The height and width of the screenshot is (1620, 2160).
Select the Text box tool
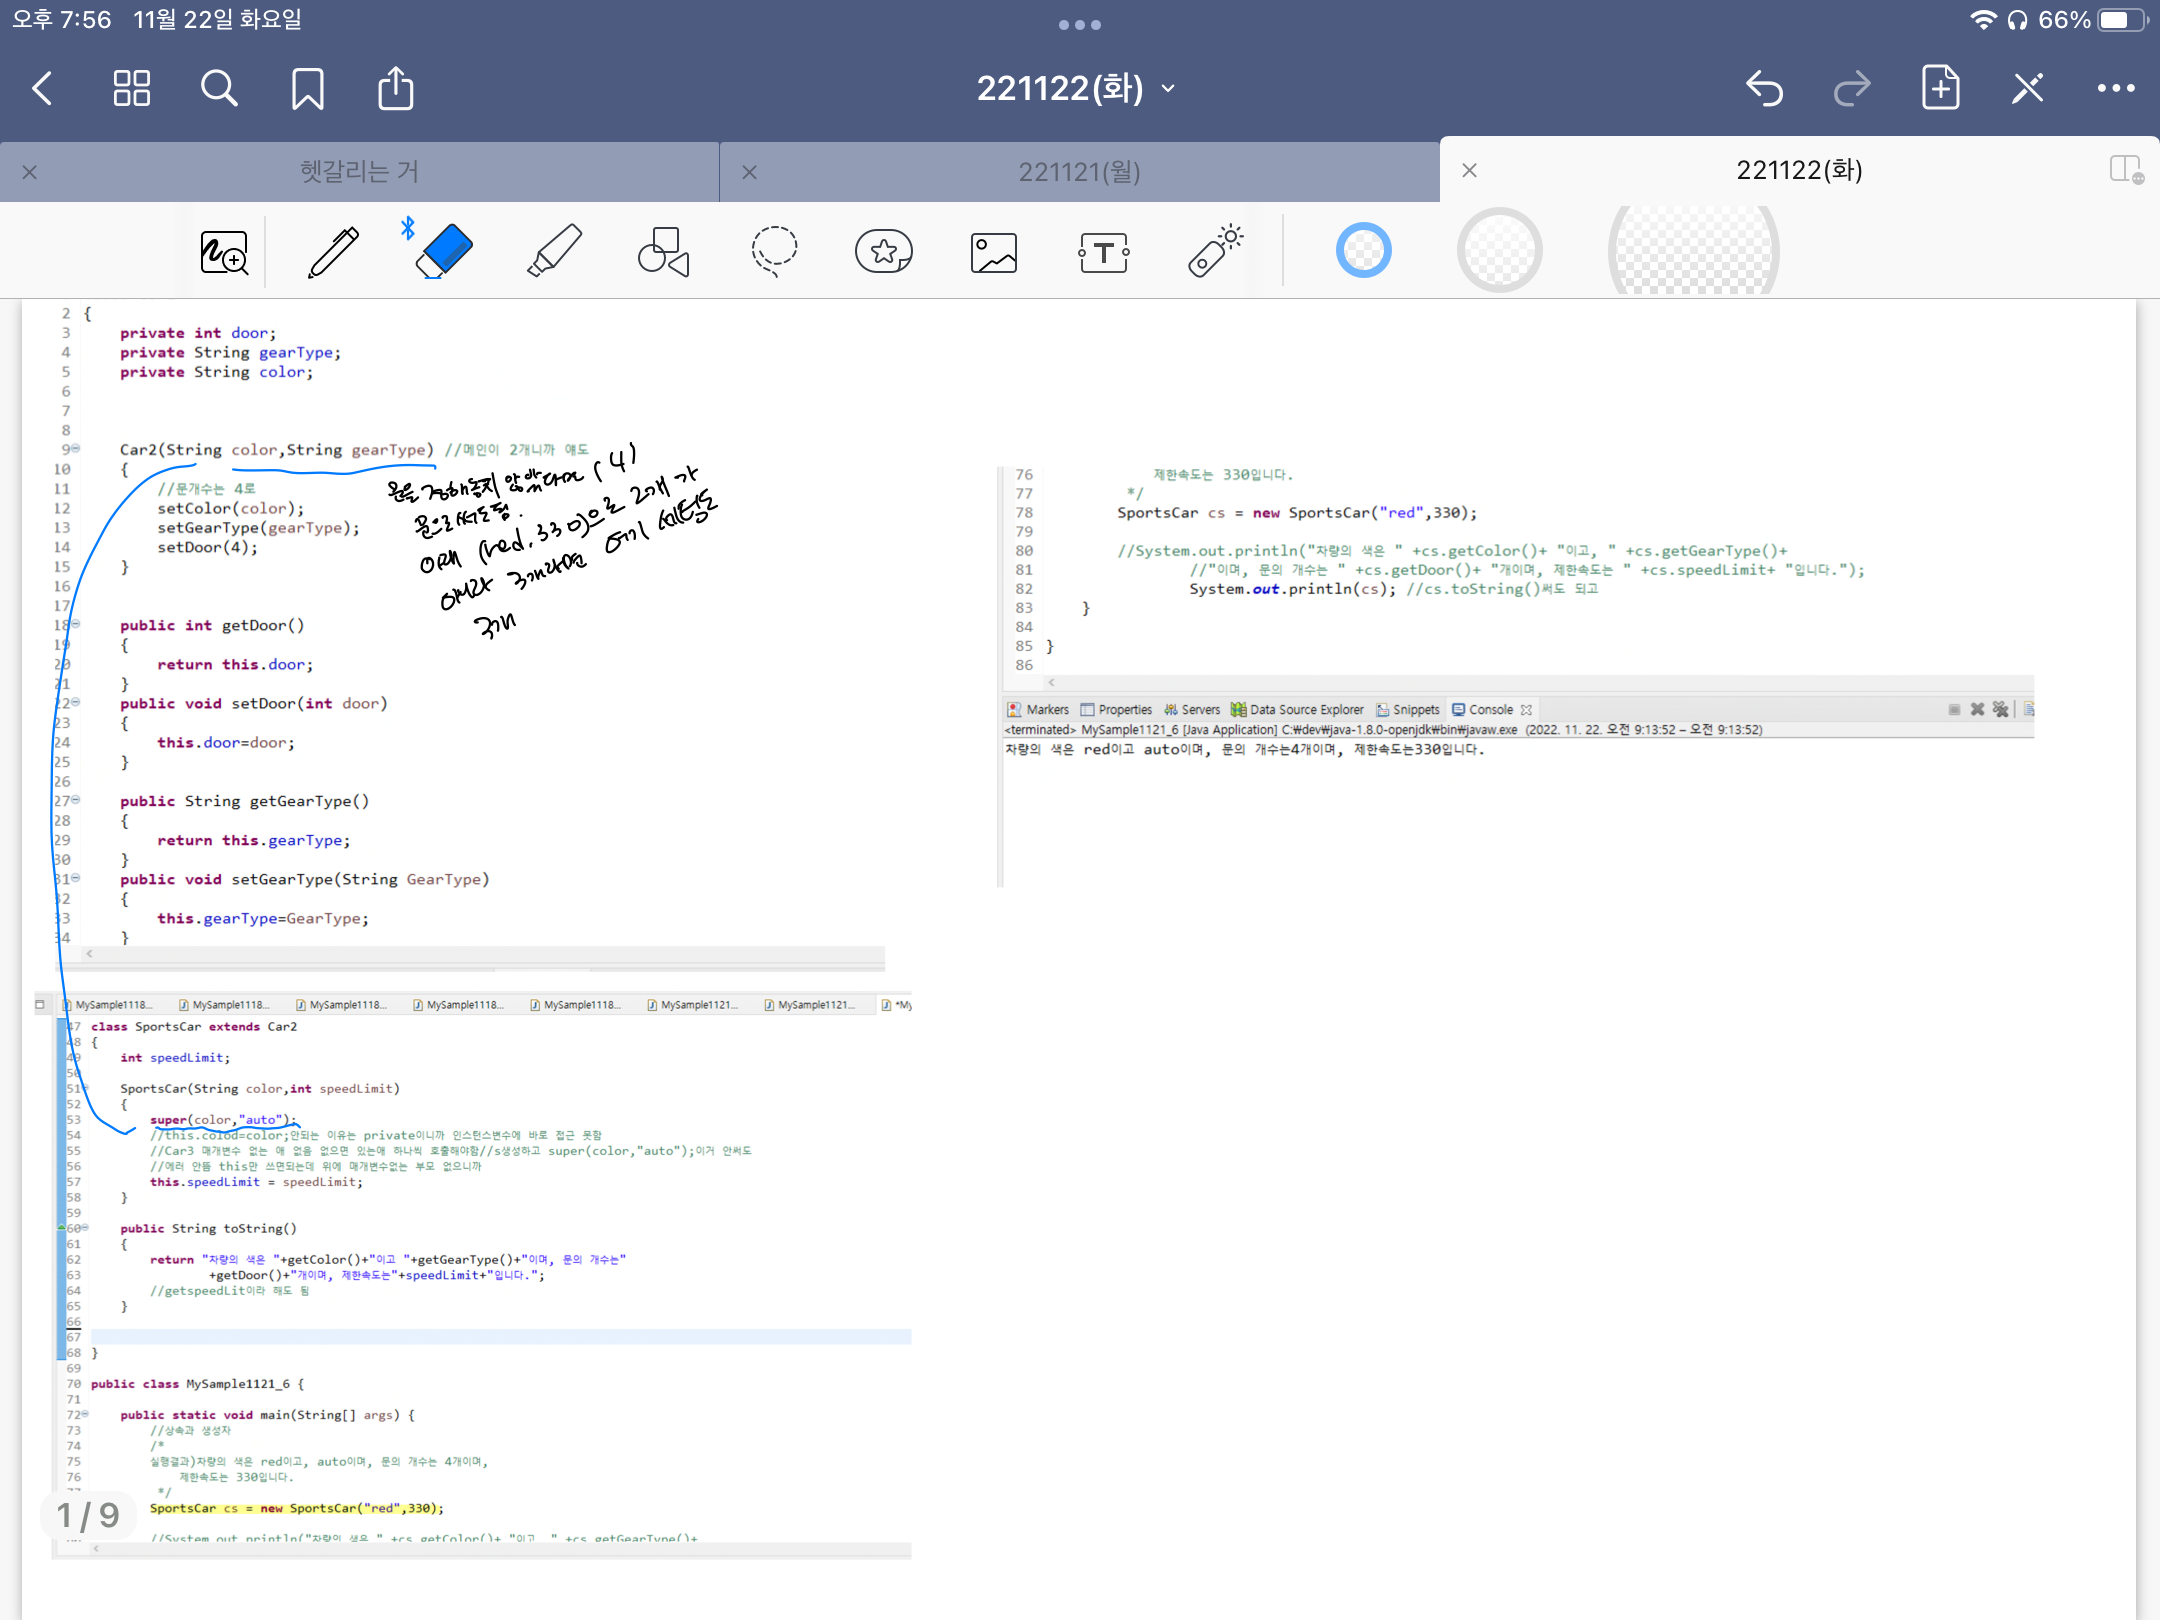1104,252
